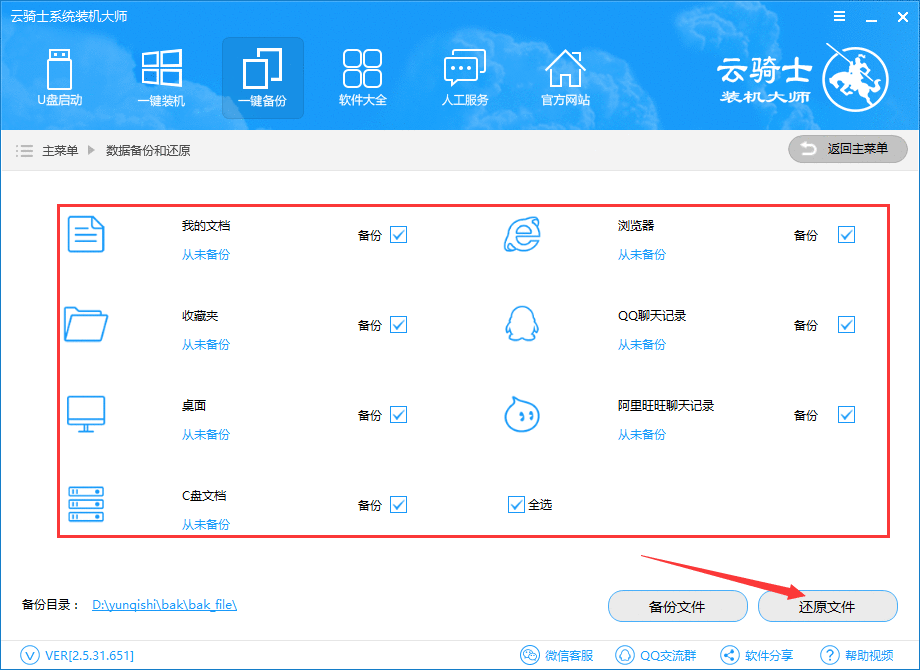Viewport: 920px width, 670px height.
Task: Click the 数据备份和还原 breadcrumb label
Action: 149,149
